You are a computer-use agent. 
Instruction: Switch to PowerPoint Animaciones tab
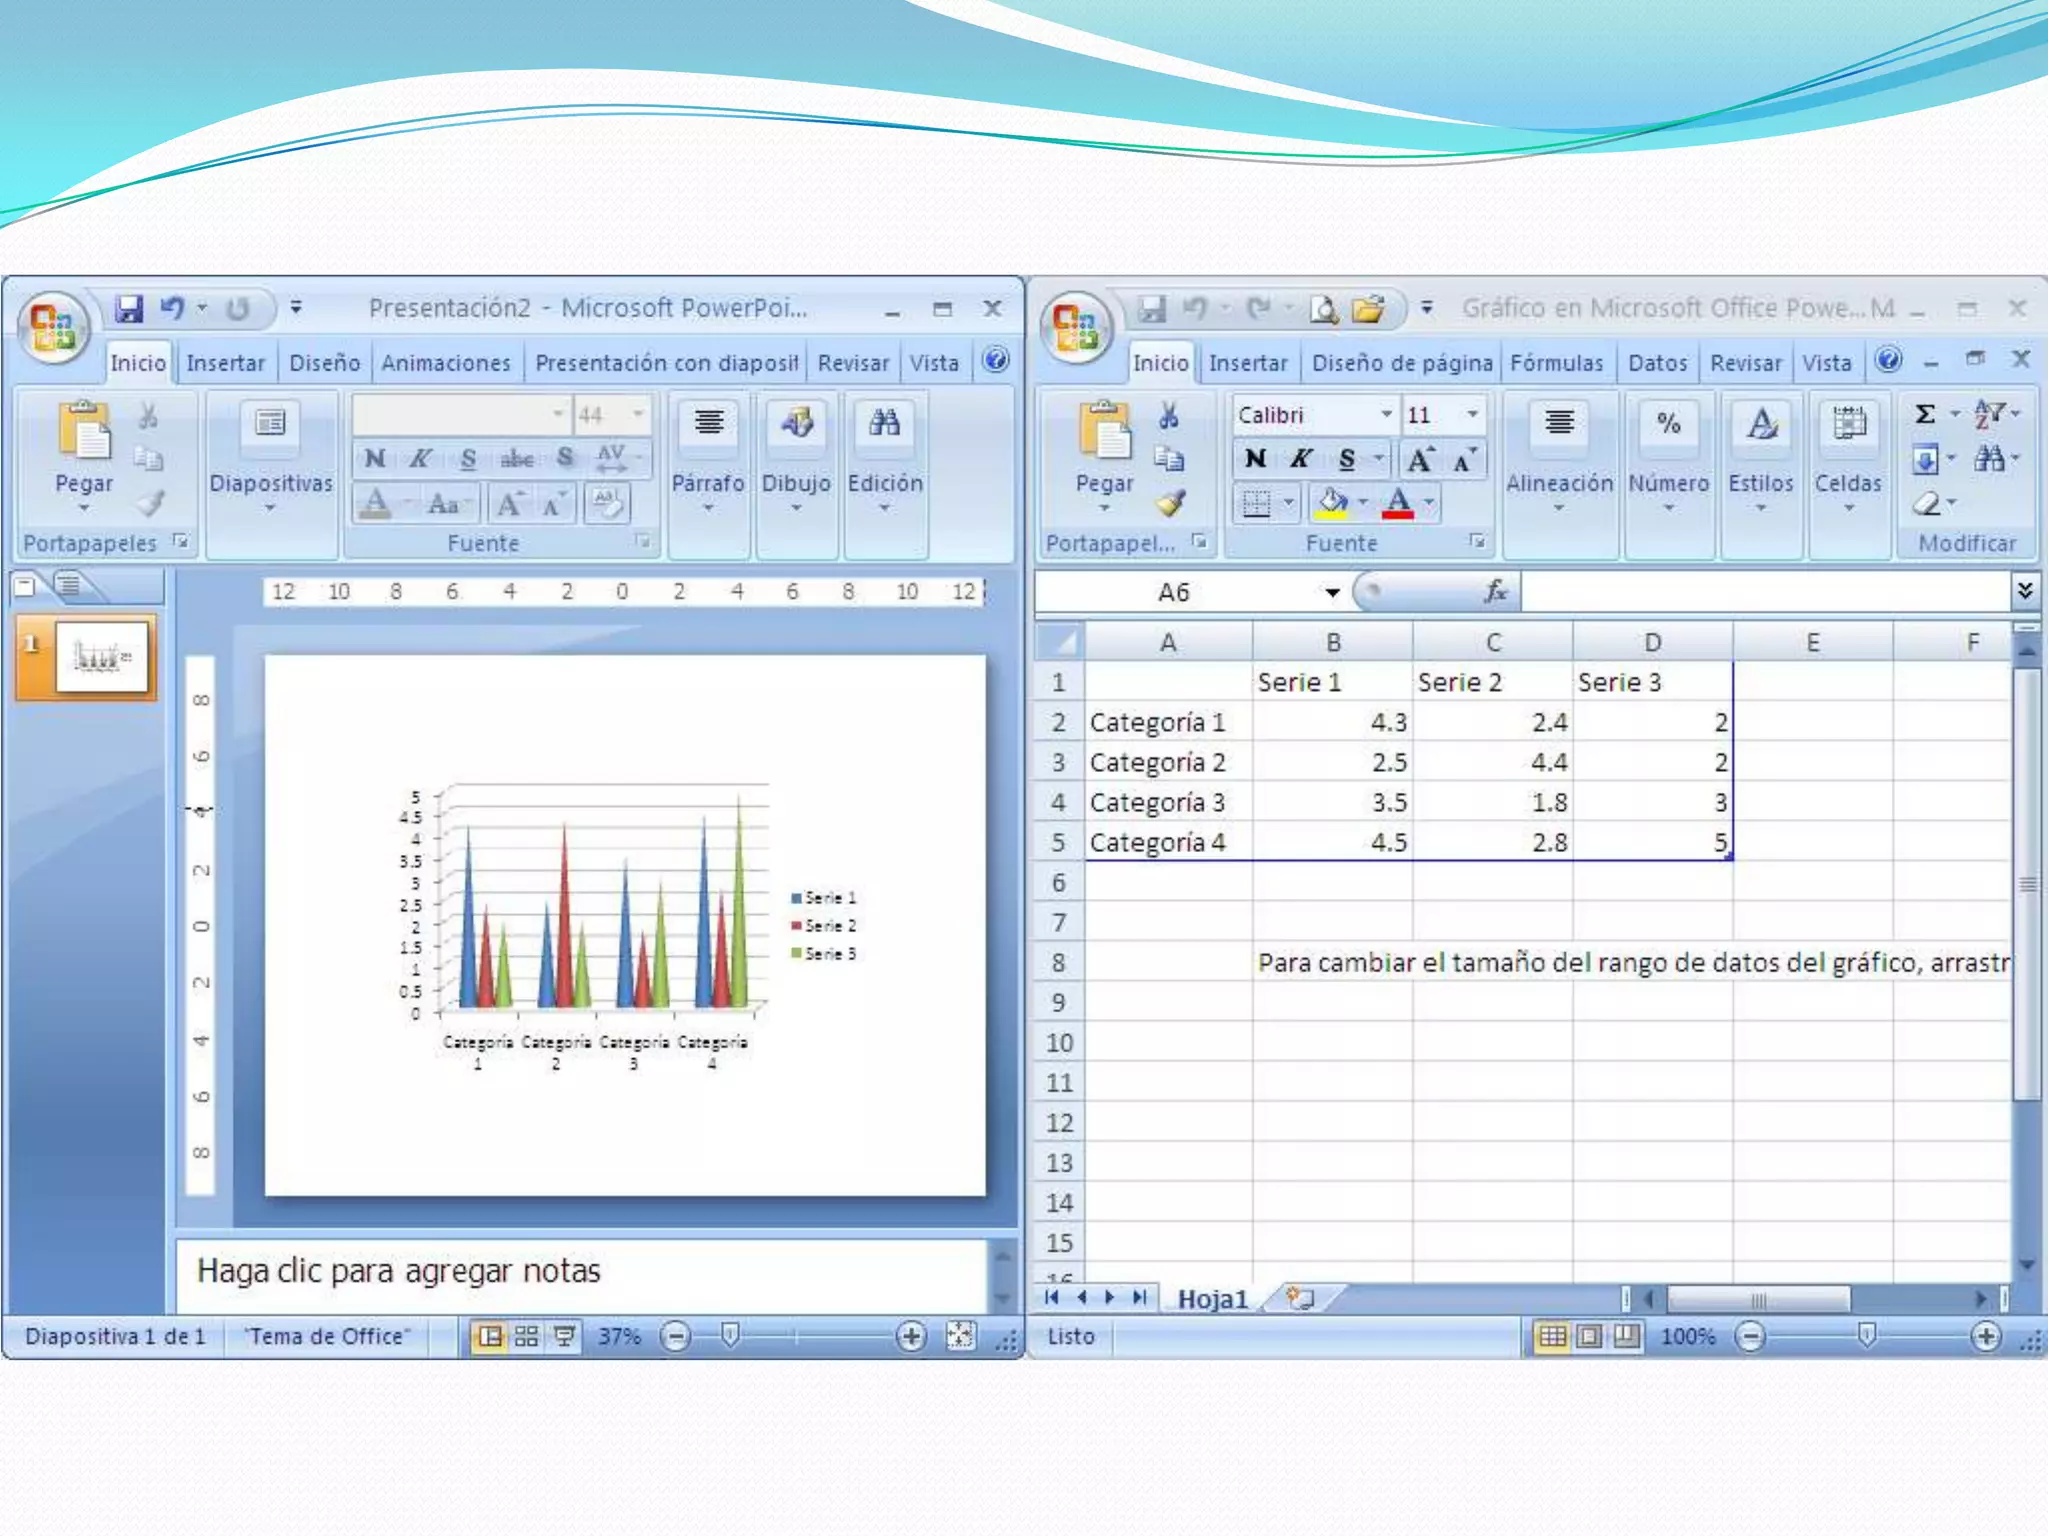pos(446,363)
